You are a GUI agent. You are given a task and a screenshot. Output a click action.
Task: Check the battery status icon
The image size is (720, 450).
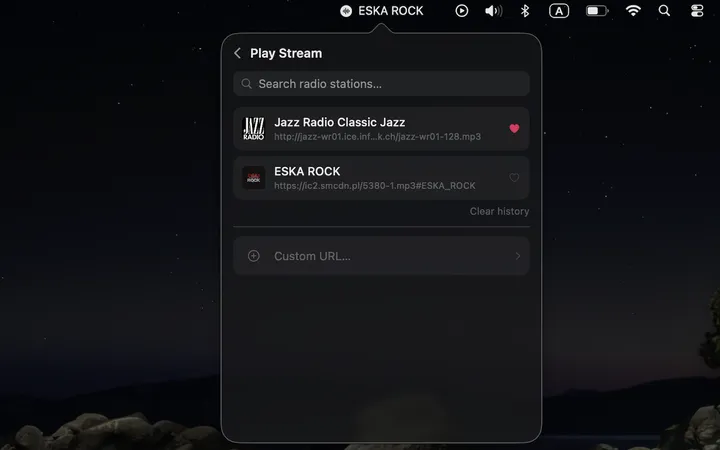[x=597, y=11]
